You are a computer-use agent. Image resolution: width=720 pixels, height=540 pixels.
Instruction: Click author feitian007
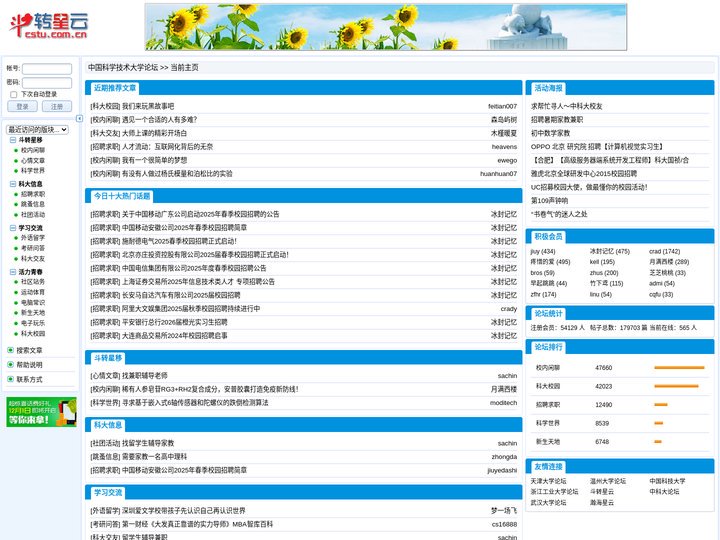coord(502,106)
